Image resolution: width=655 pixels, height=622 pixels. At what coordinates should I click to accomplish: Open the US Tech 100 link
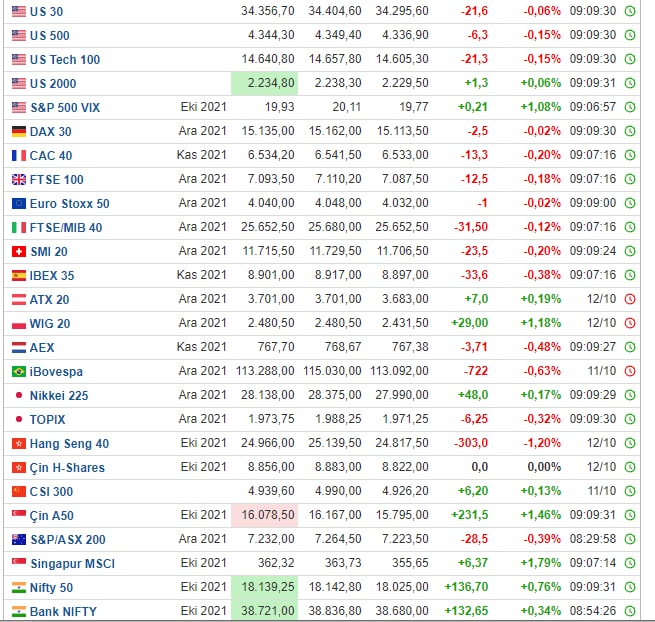(65, 60)
